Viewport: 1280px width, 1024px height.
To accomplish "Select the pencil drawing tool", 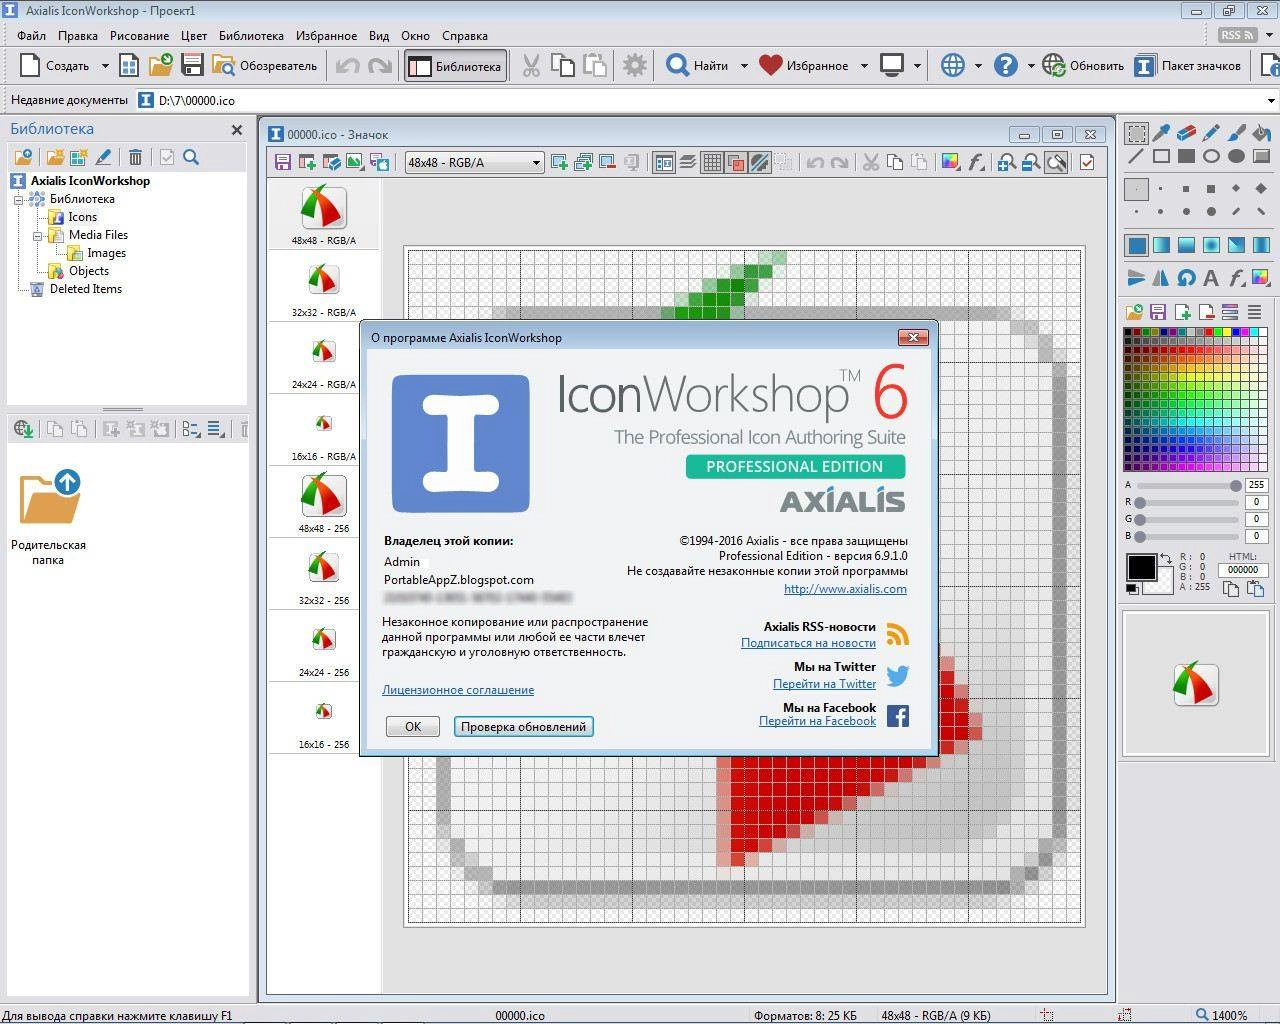I will [x=1211, y=133].
